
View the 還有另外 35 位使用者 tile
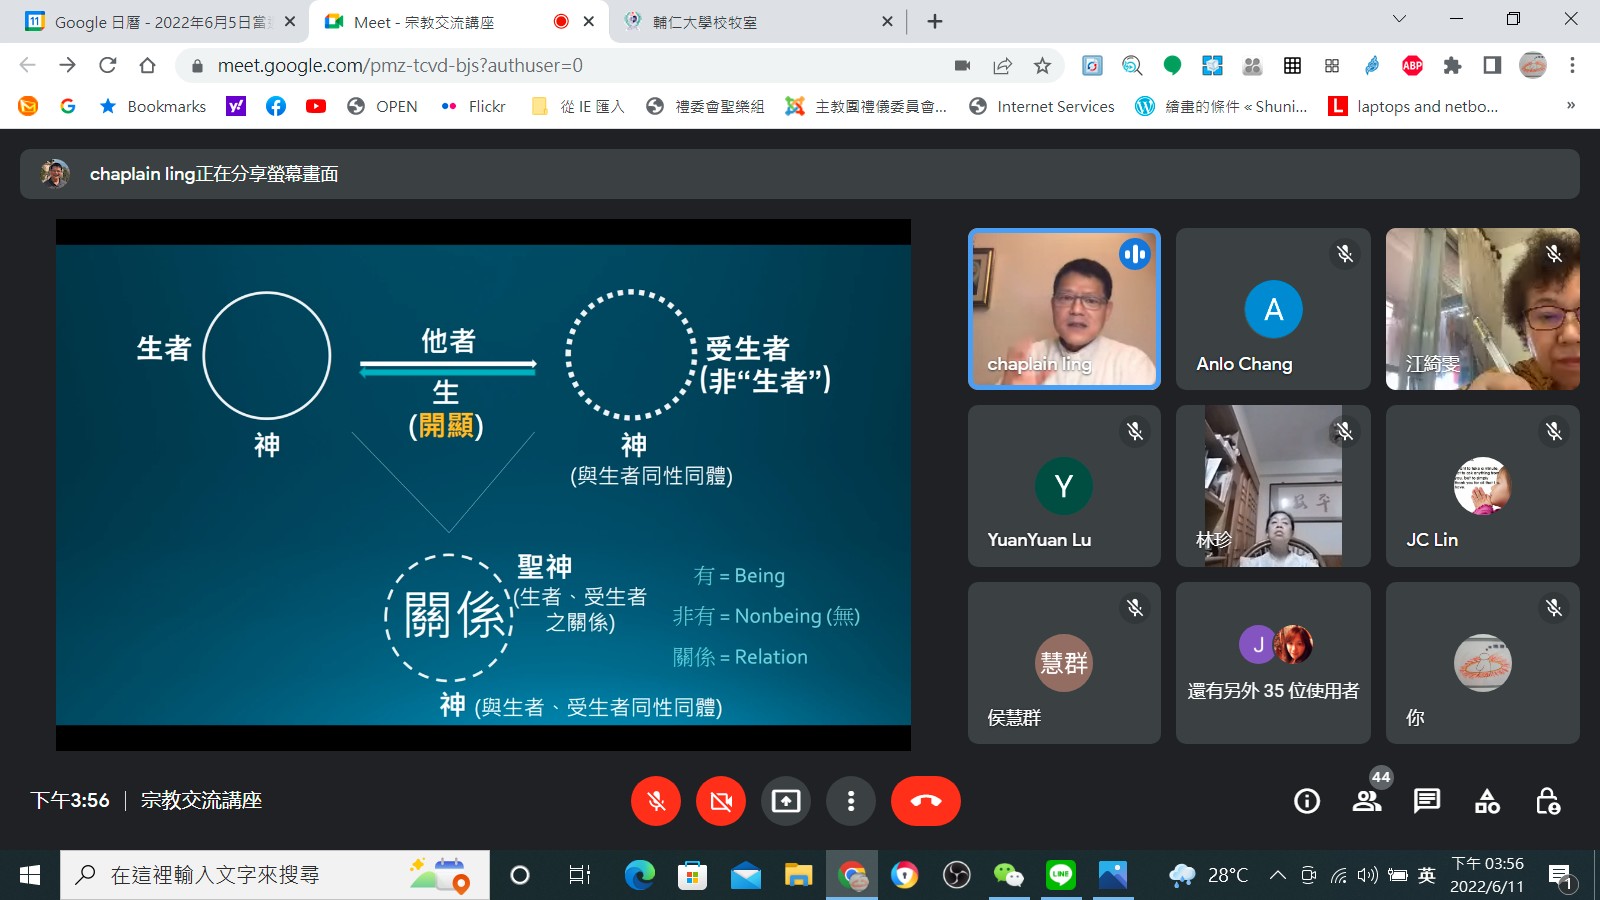pos(1273,663)
